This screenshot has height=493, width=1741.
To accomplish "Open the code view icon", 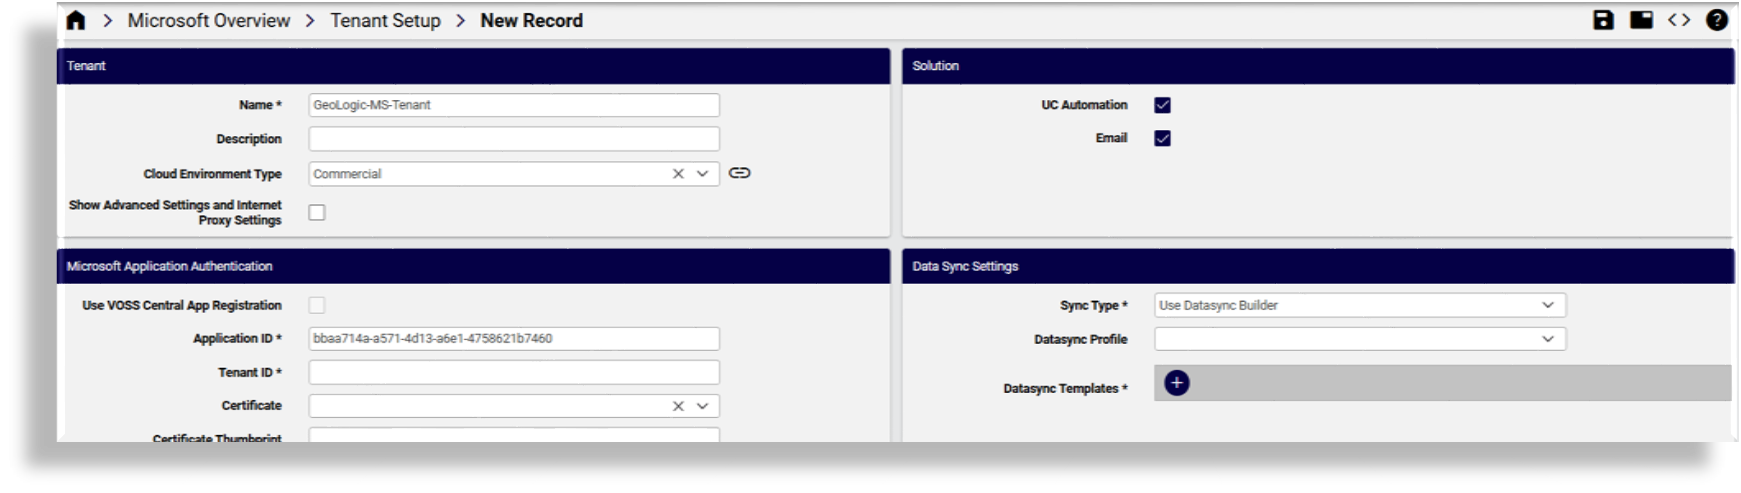I will [x=1679, y=20].
